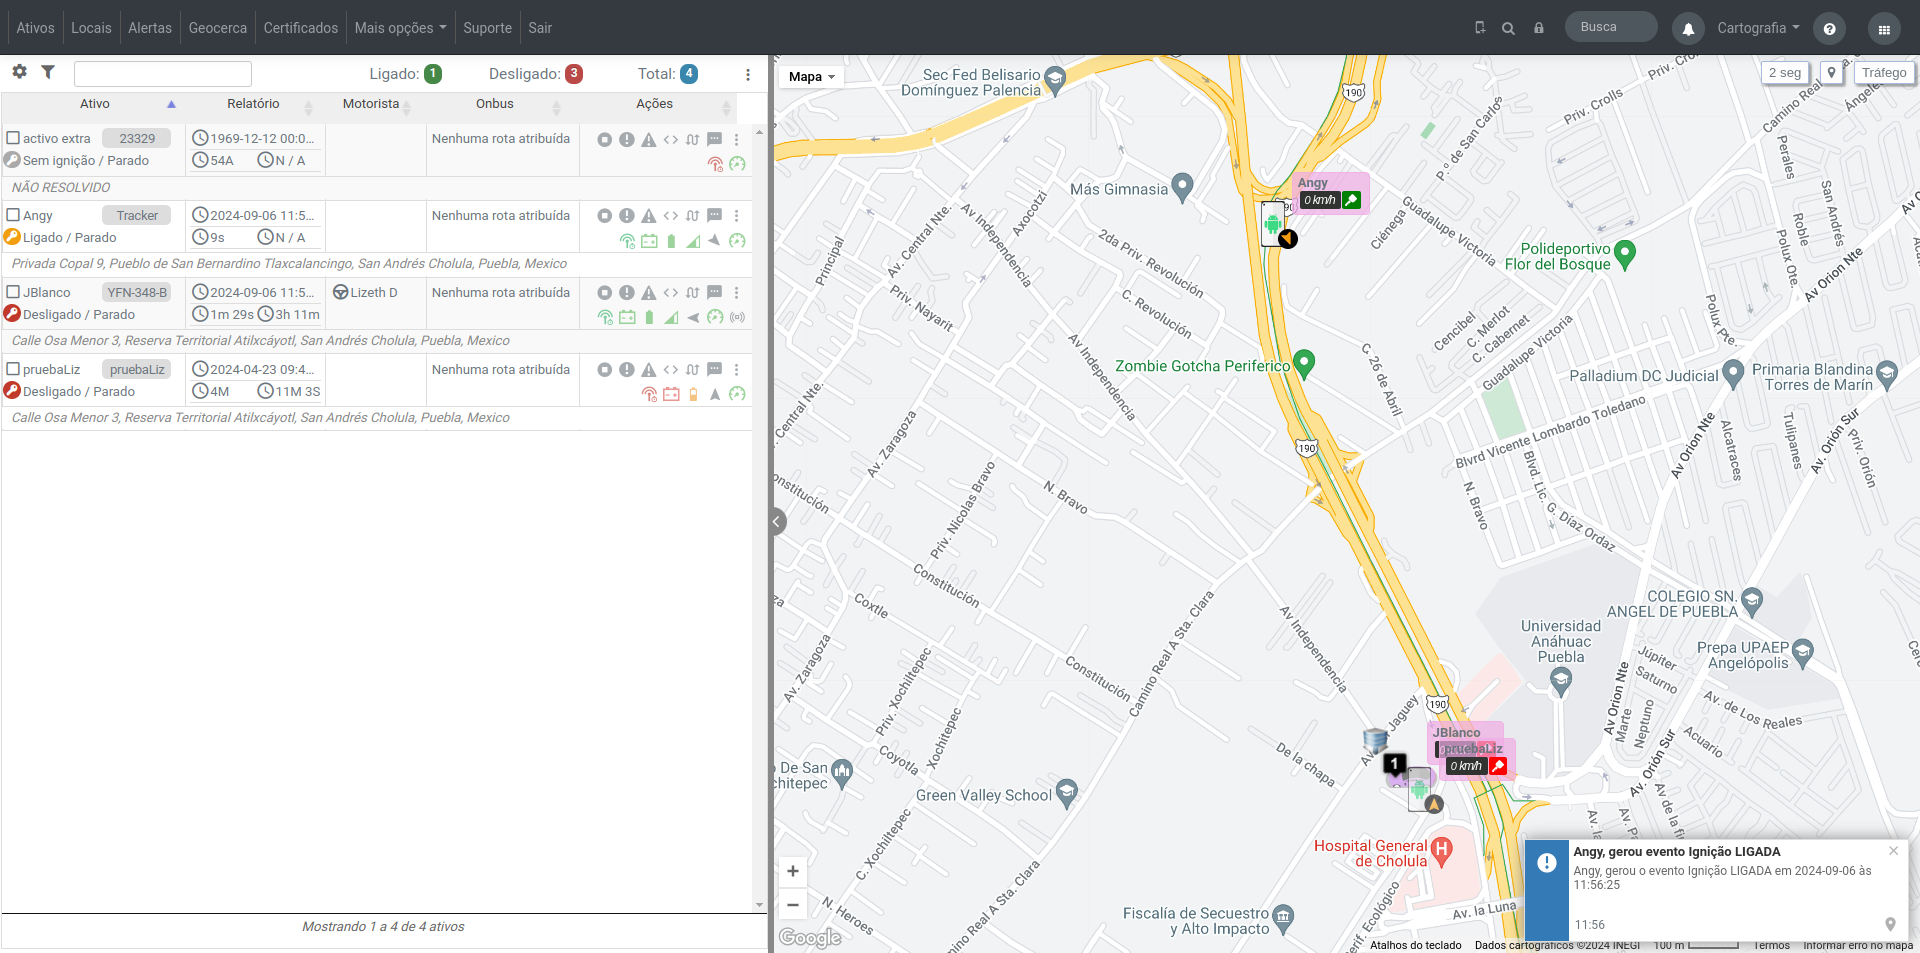Screen dimensions: 1920x953
Task: Click the 2 seg refresh interval button
Action: (1785, 73)
